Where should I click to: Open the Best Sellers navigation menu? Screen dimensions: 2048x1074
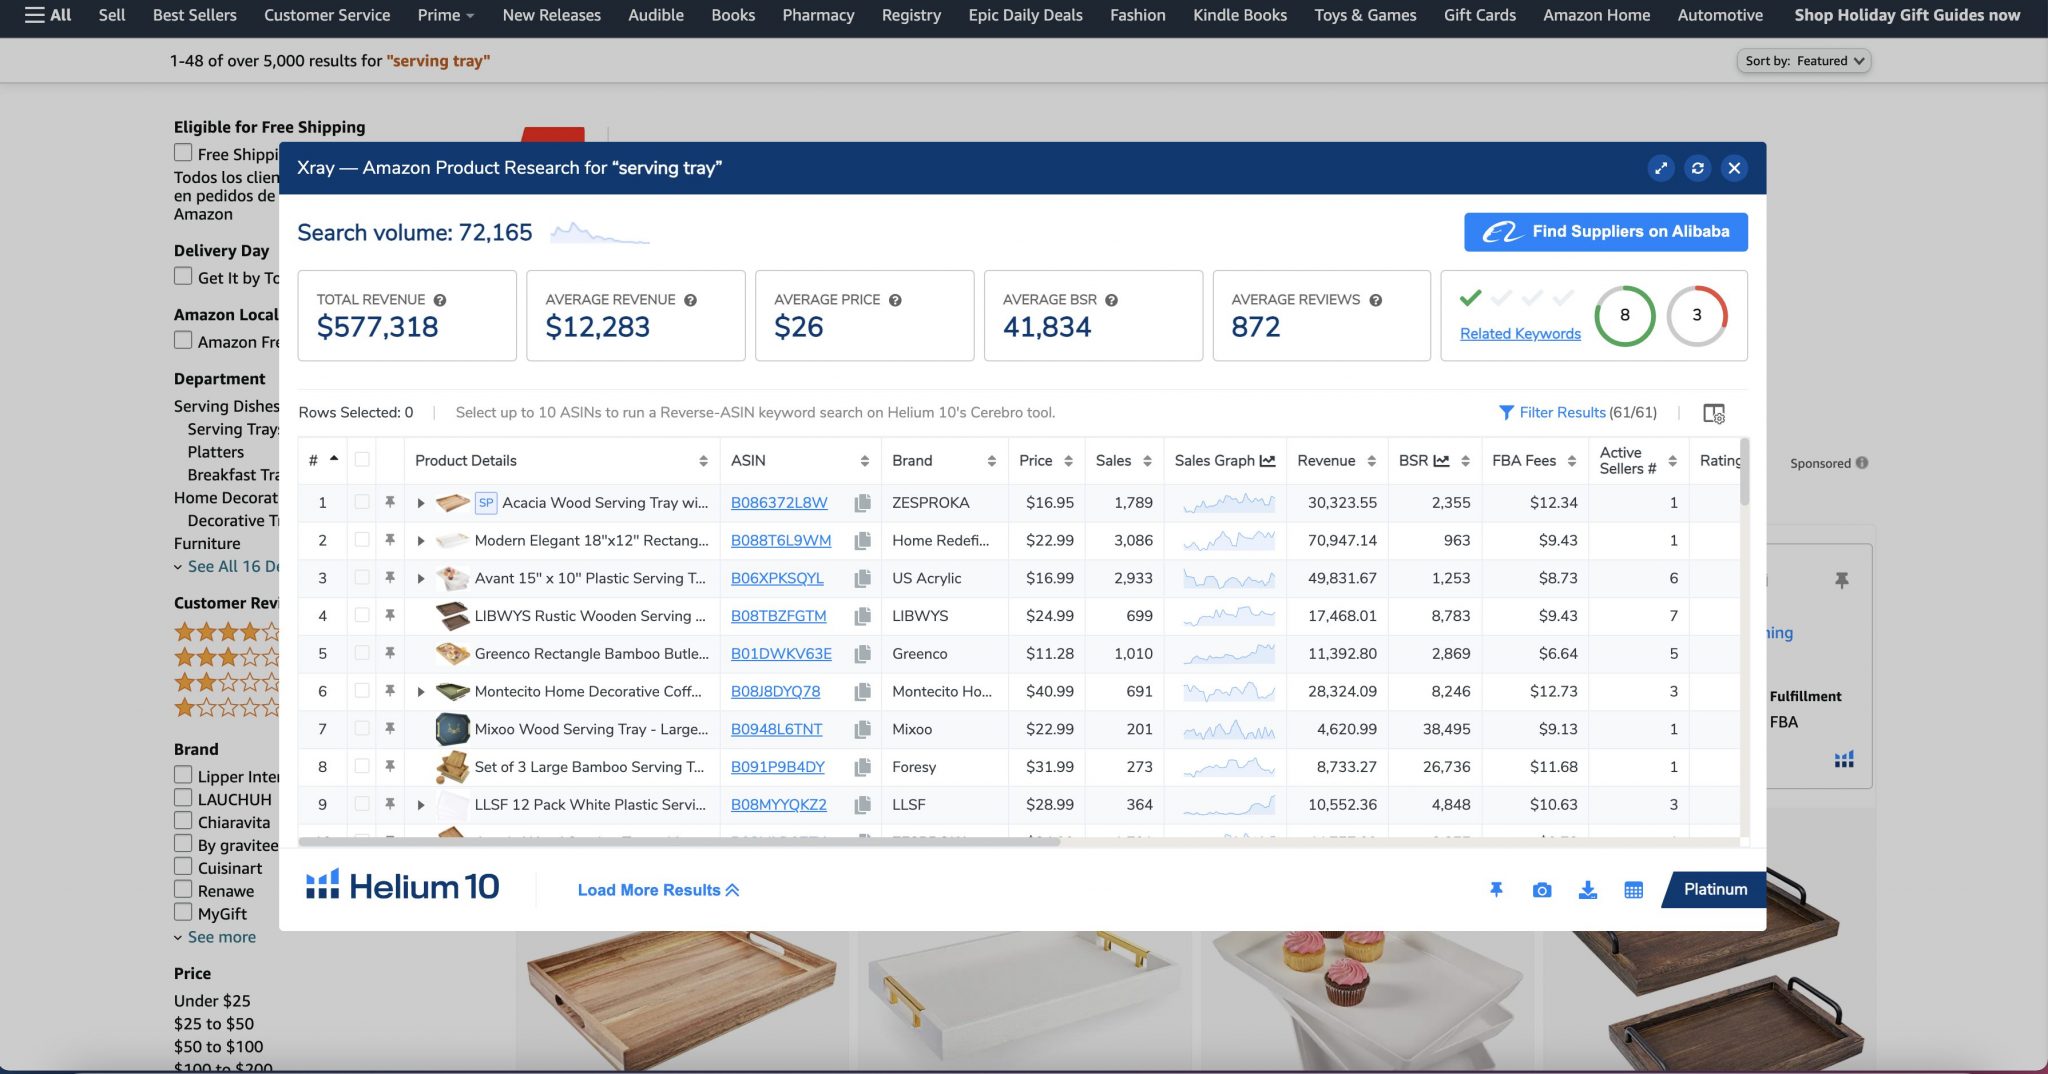(193, 15)
